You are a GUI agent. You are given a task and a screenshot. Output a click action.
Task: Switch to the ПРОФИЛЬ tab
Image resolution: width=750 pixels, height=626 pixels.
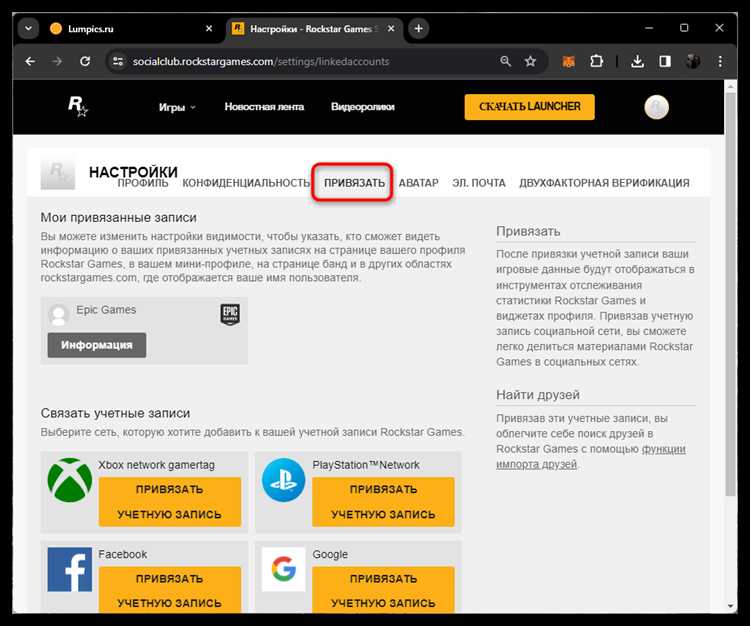143,183
